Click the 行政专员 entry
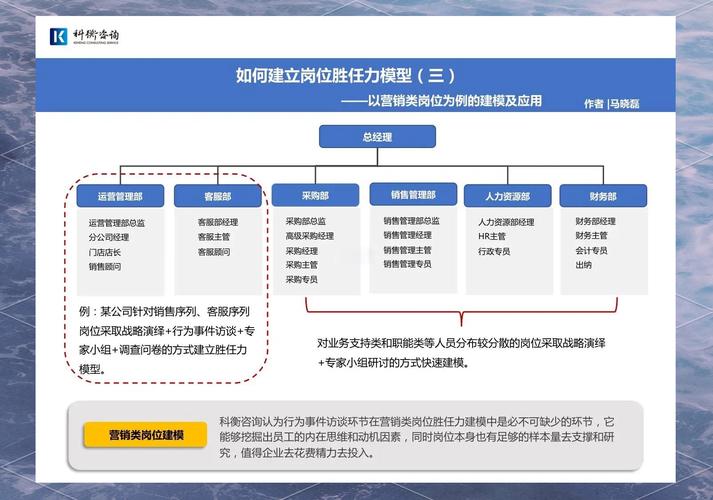Screen dimensions: 713x500 pos(494,251)
